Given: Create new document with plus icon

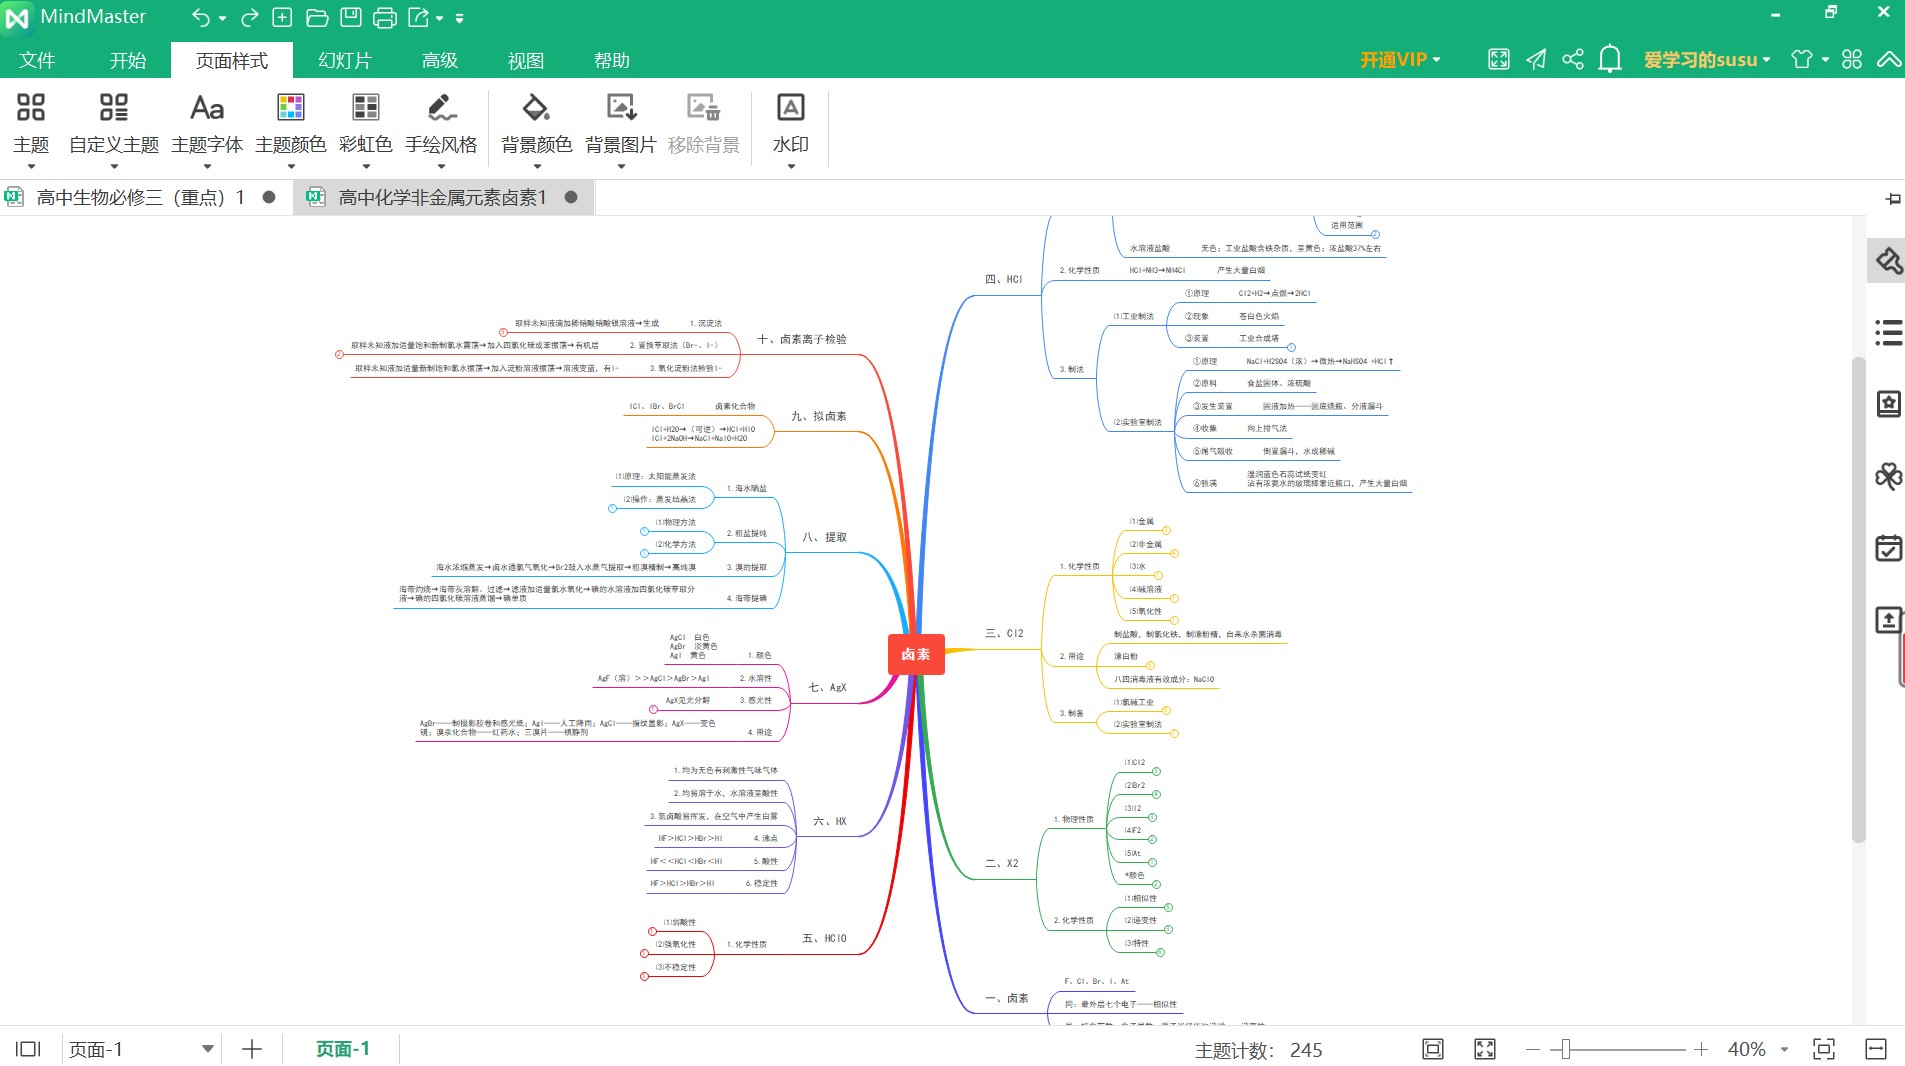Looking at the screenshot, I should (283, 17).
